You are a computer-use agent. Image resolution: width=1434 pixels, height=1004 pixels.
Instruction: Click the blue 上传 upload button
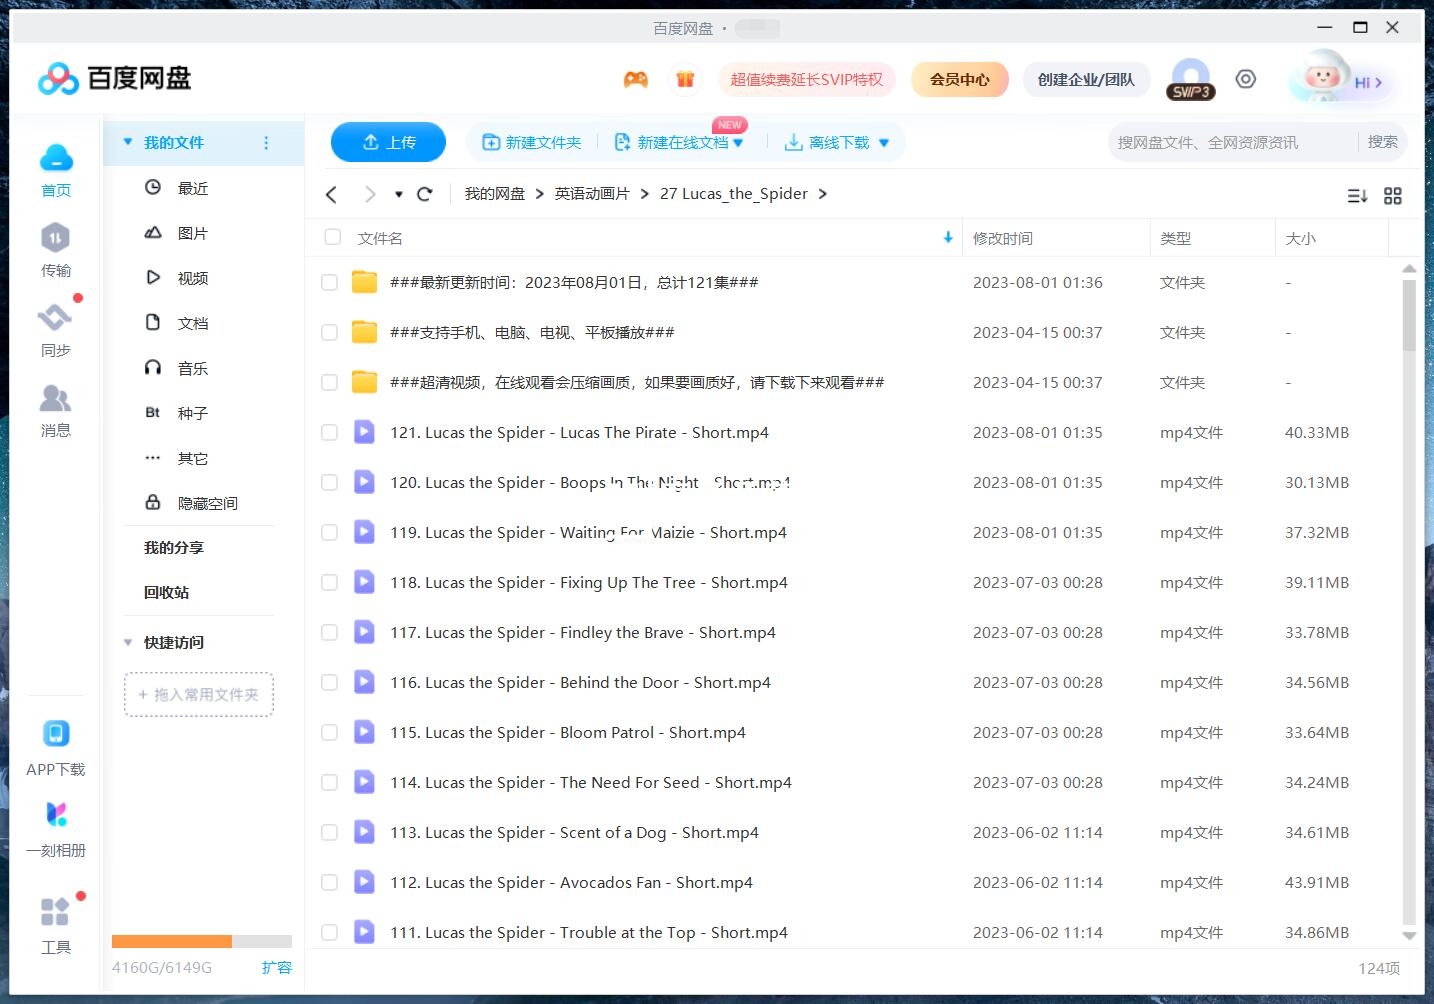pyautogui.click(x=388, y=142)
